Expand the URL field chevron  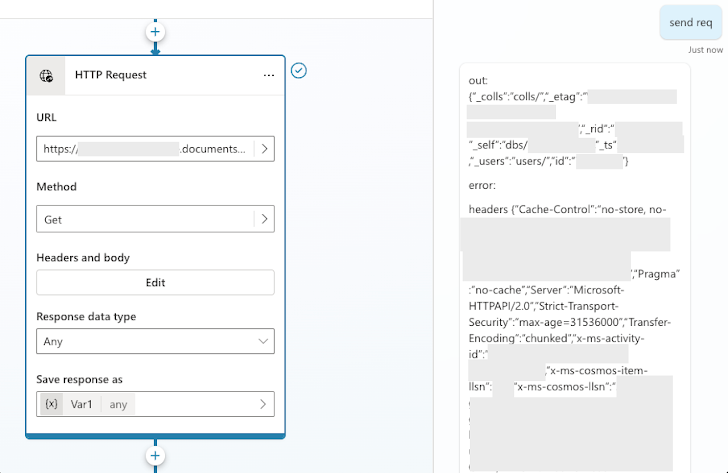tap(263, 149)
